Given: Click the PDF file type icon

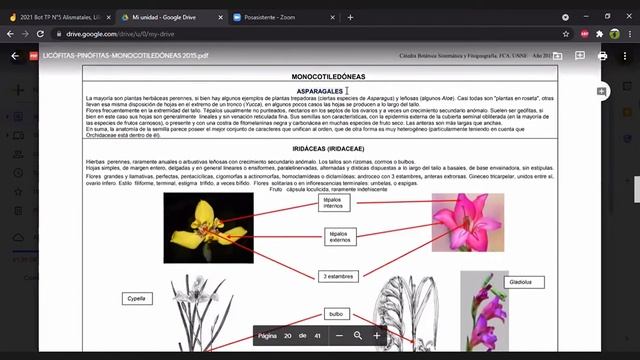Looking at the screenshot, I should (x=33, y=56).
